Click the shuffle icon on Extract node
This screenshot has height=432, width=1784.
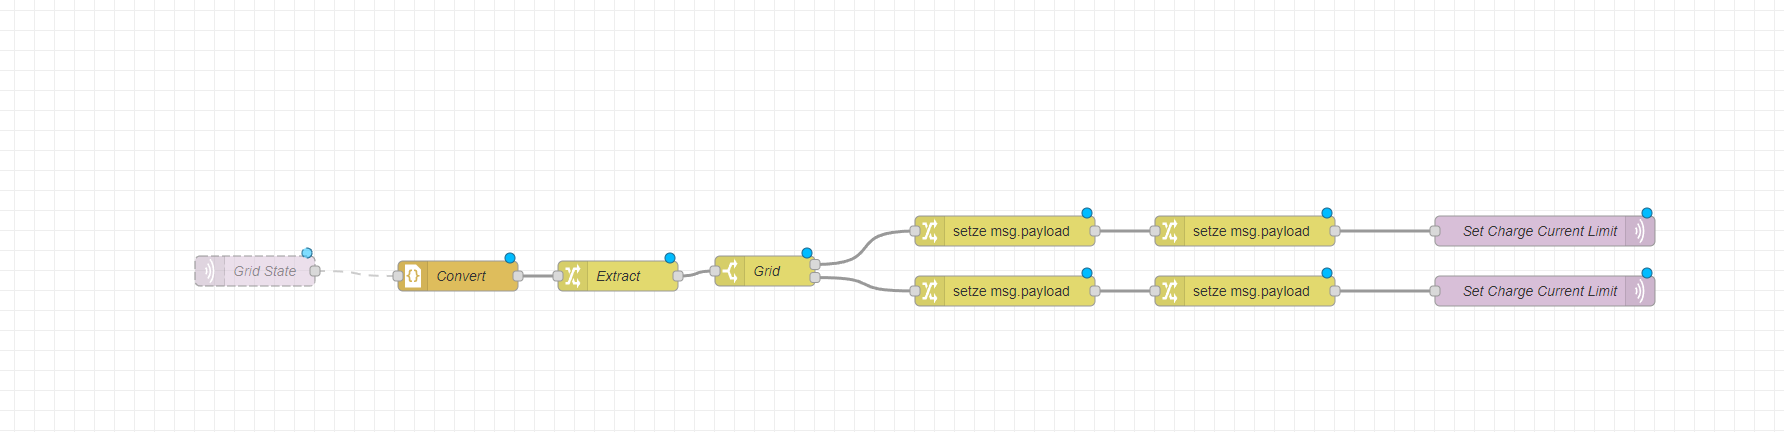coord(573,276)
